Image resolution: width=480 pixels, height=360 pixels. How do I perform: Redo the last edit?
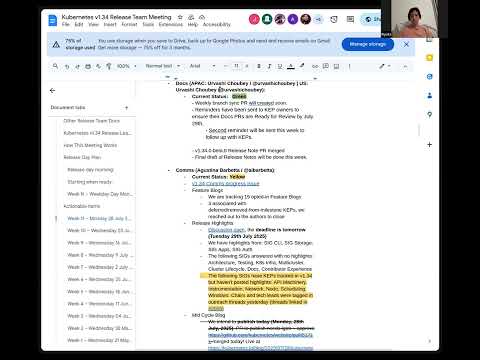point(77,66)
